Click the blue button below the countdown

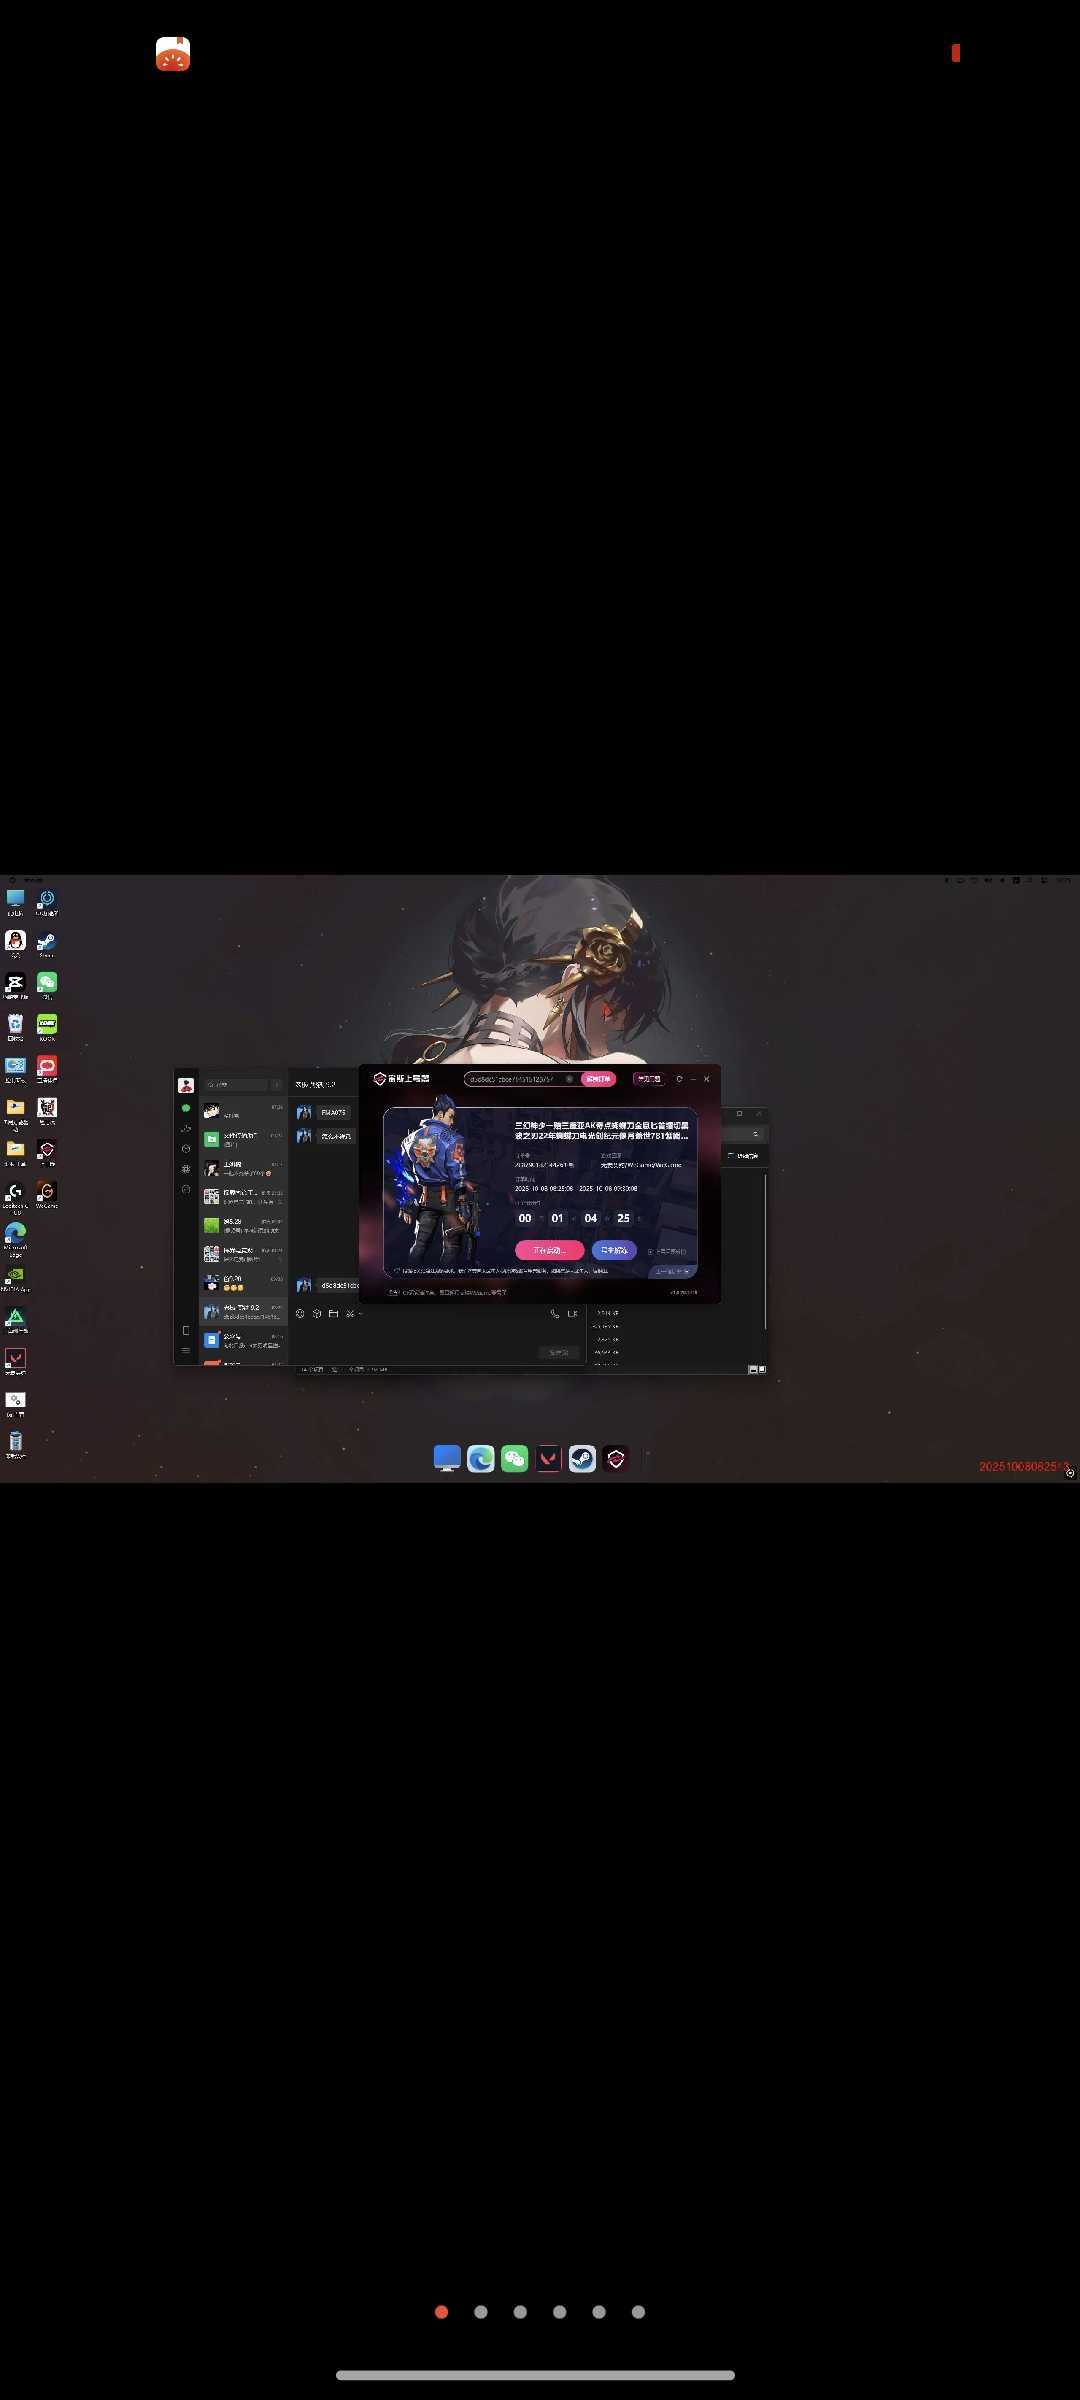point(614,1250)
